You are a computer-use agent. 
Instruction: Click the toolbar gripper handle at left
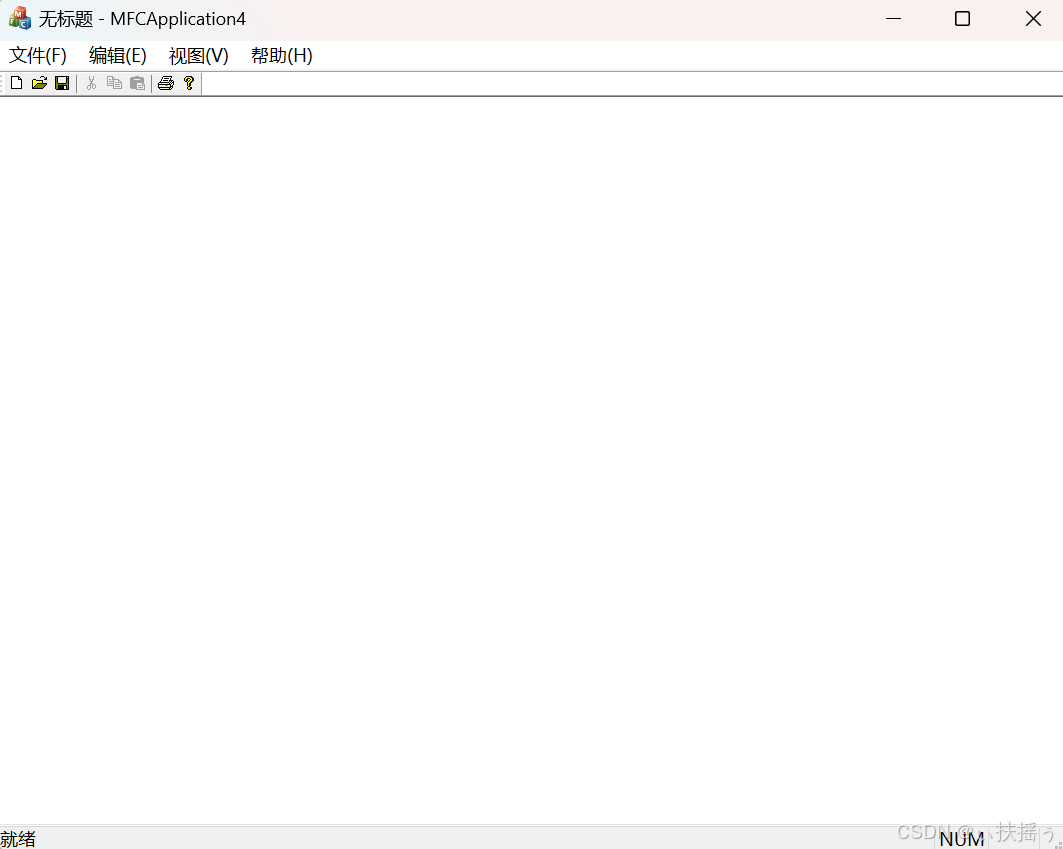[x=2, y=83]
